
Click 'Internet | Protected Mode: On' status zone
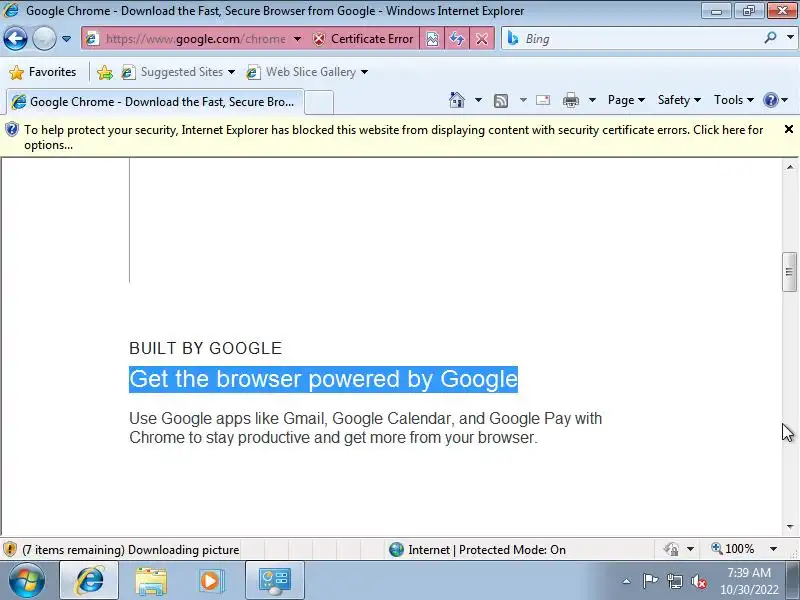coord(477,549)
